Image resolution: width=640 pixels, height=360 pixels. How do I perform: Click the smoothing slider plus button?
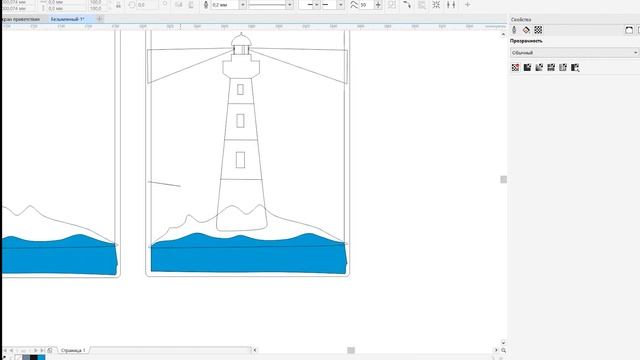coord(378,5)
